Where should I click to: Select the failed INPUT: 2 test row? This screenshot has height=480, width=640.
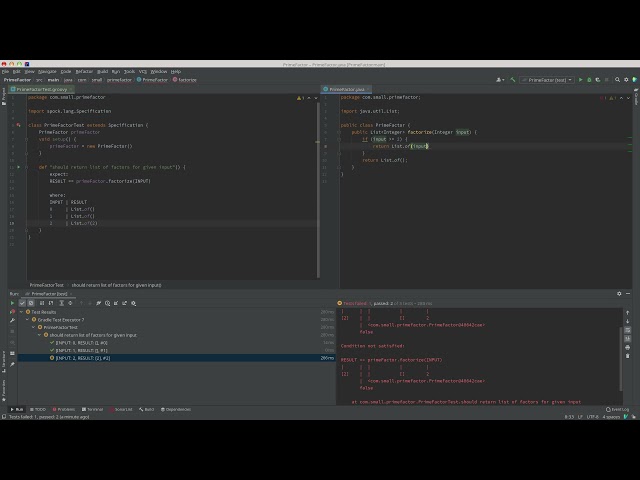pyautogui.click(x=176, y=358)
